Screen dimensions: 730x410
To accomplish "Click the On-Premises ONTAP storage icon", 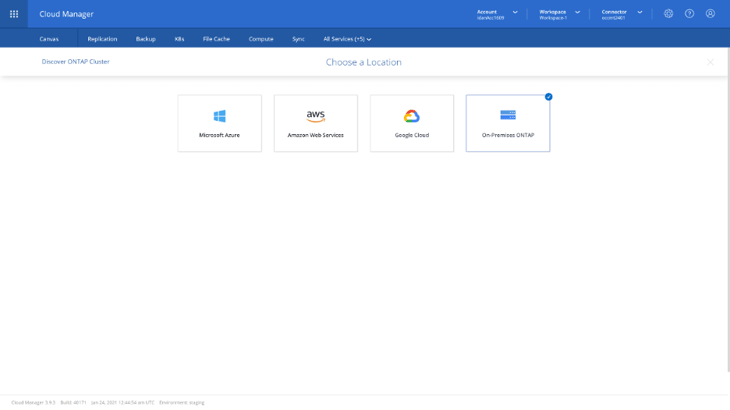I will [507, 116].
